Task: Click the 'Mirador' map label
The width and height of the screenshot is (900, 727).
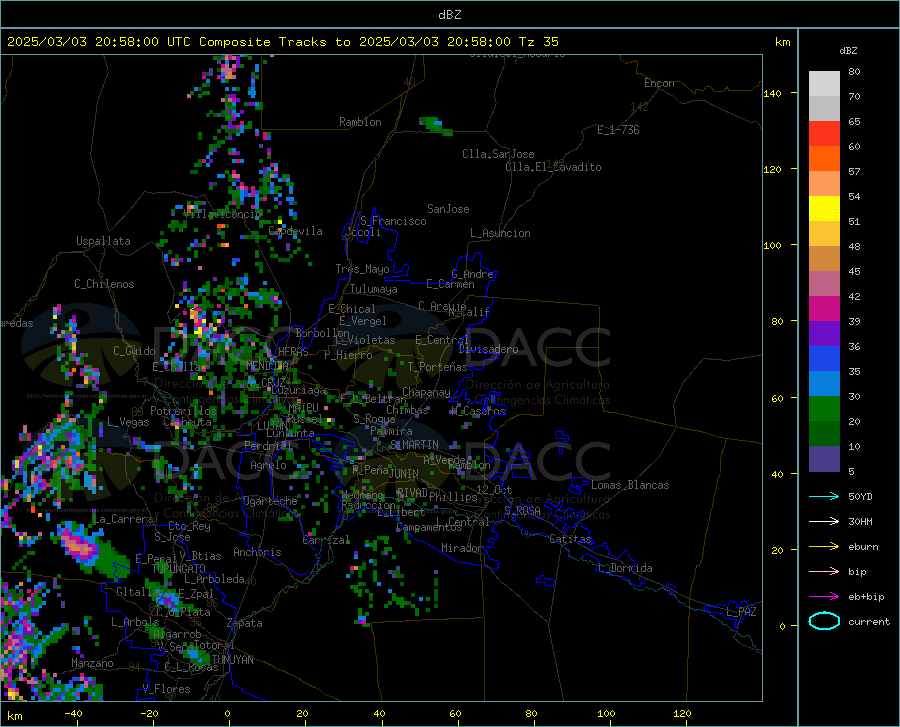Action: (462, 548)
